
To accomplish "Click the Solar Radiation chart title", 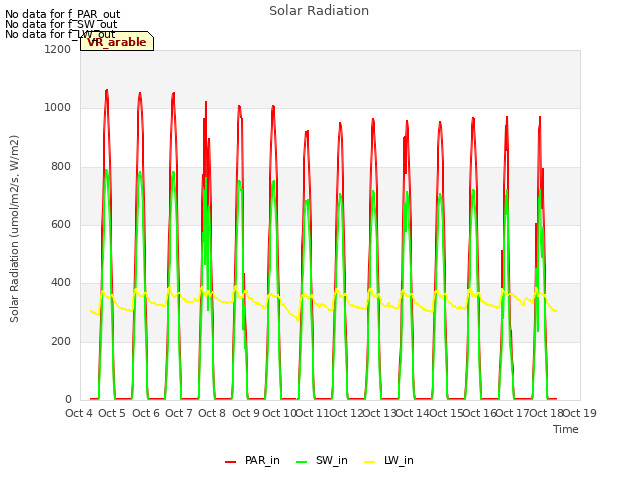I will [x=319, y=11].
